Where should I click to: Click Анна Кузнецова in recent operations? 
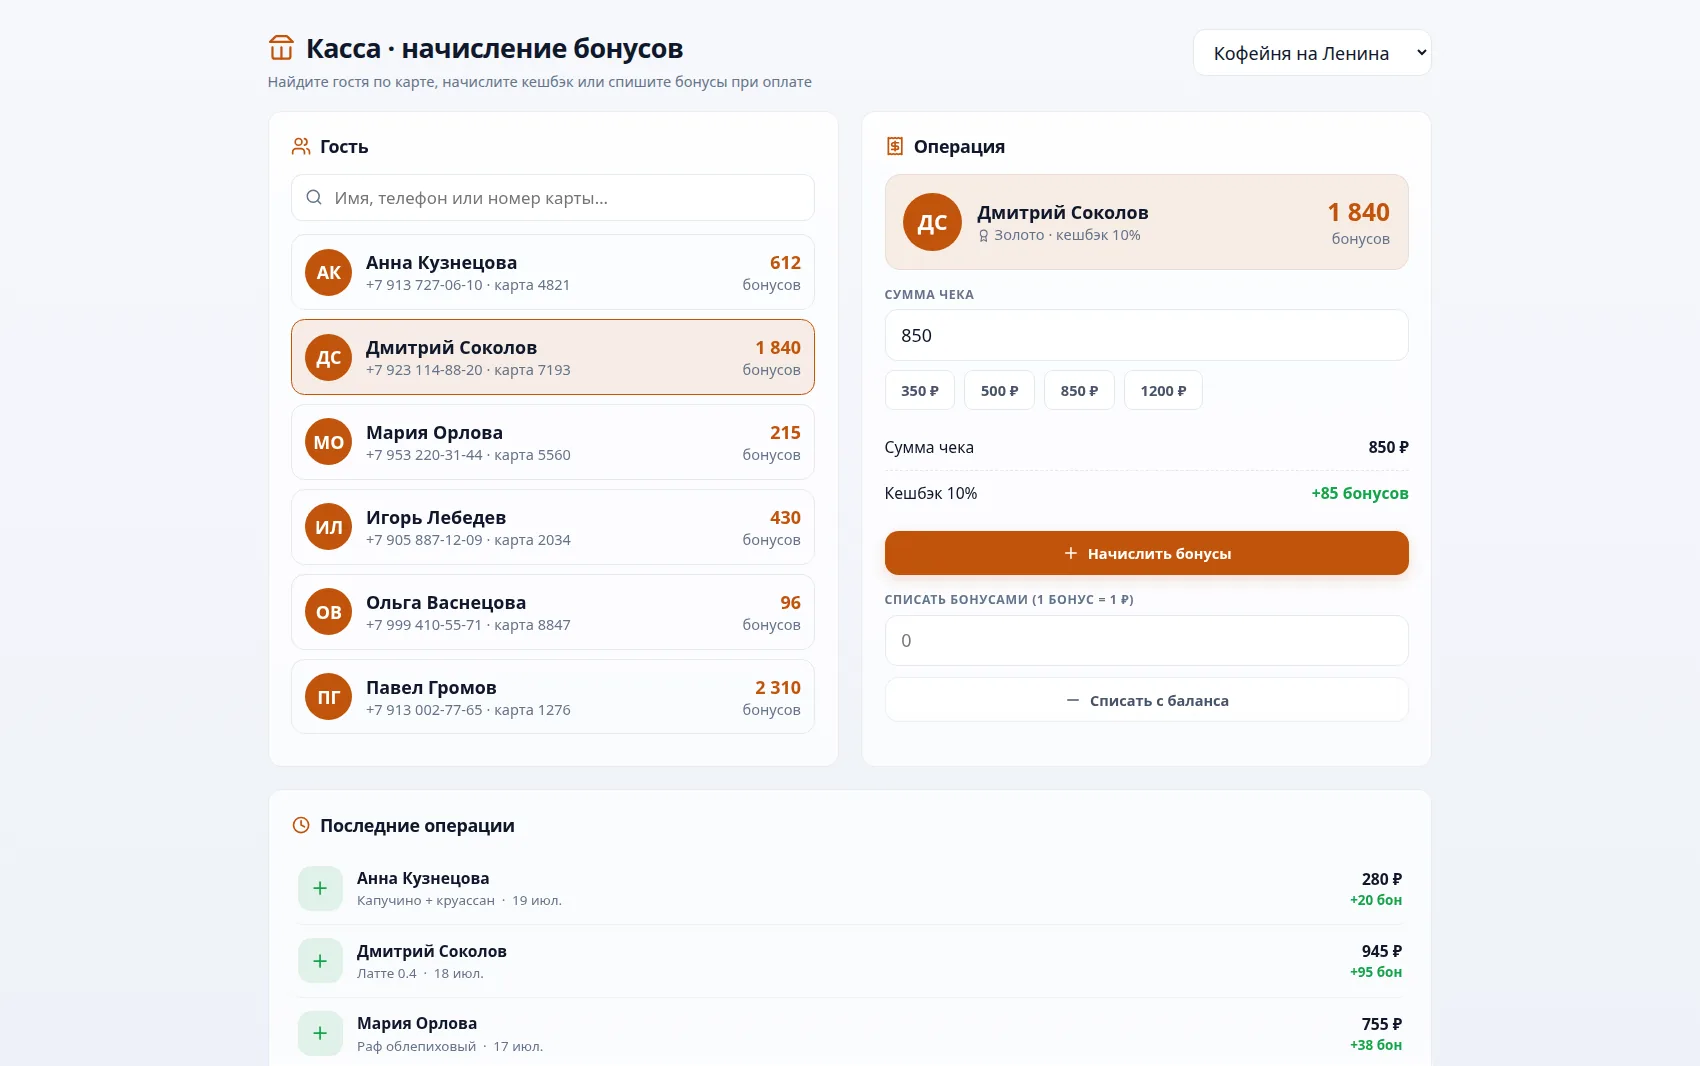[423, 878]
